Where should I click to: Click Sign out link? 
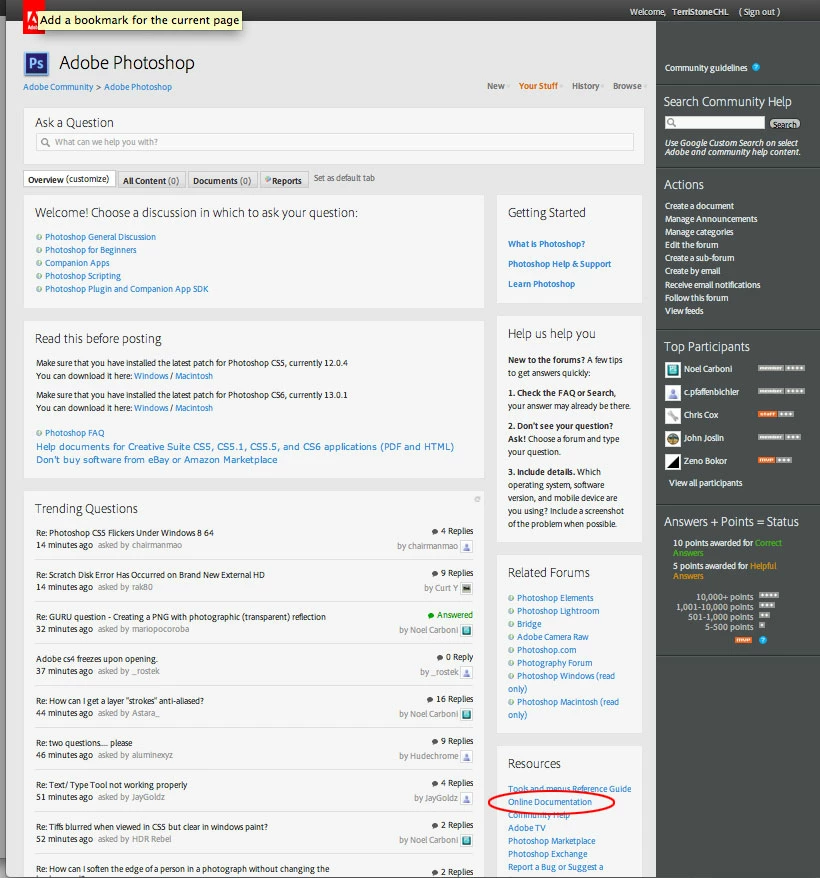[x=760, y=12]
